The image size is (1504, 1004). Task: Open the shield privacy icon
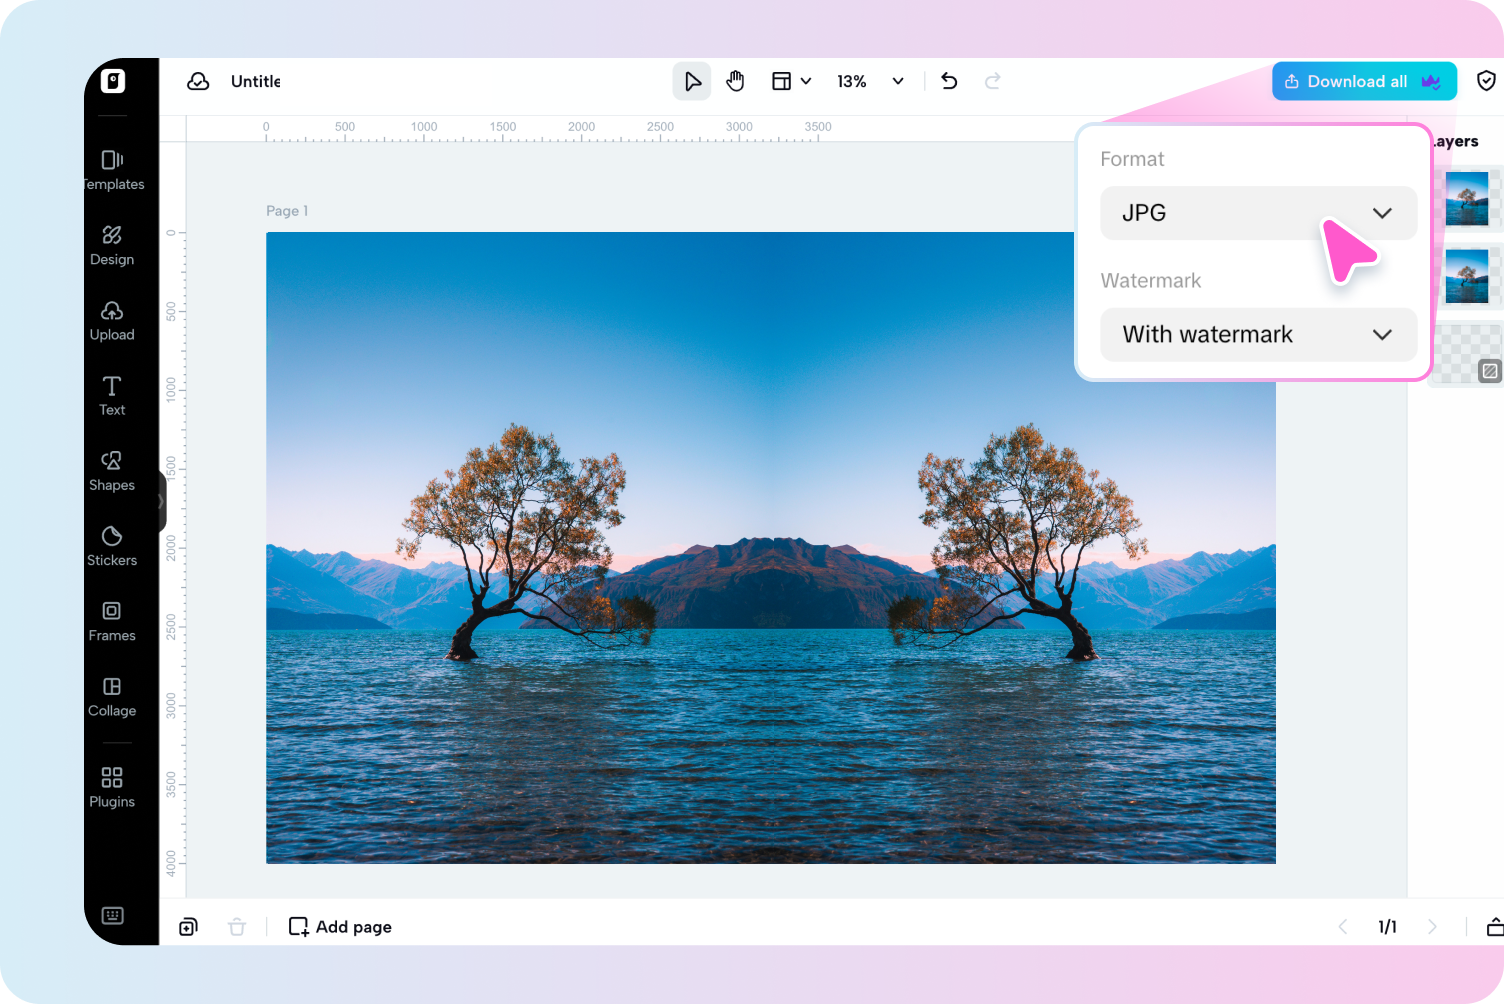click(x=1487, y=81)
